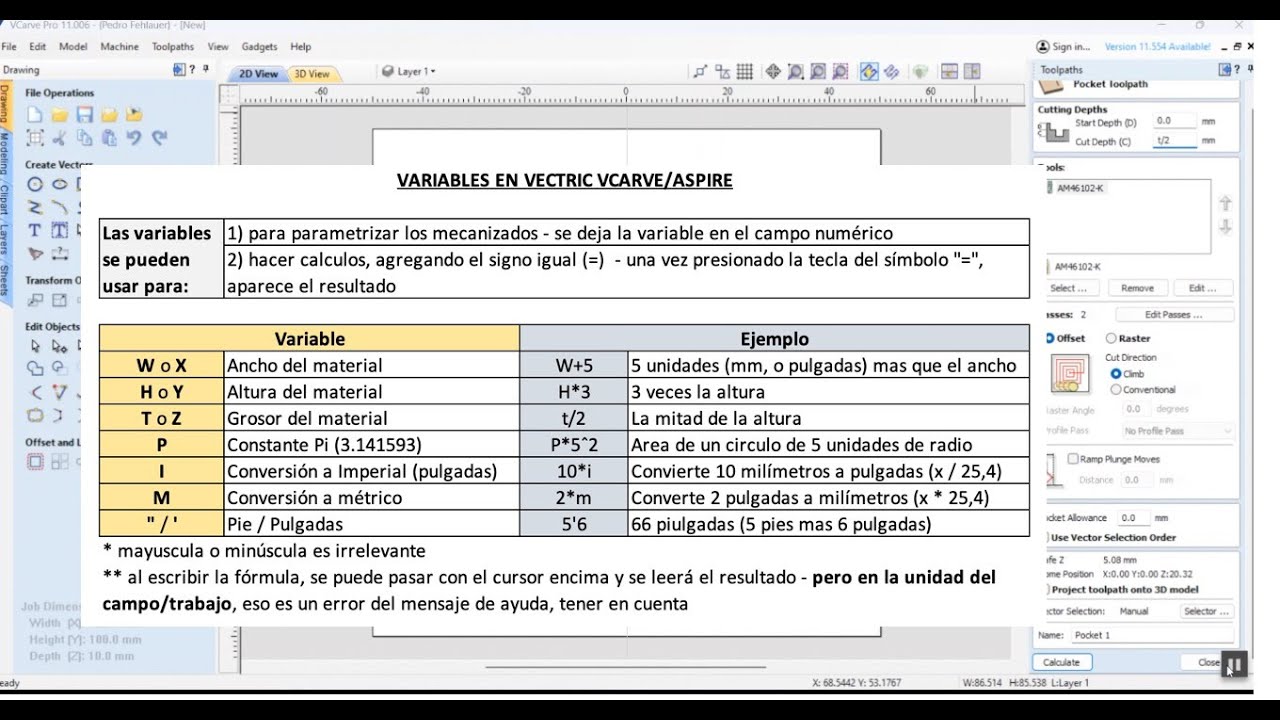
Task: Select the Text in box tool
Action: click(x=59, y=230)
